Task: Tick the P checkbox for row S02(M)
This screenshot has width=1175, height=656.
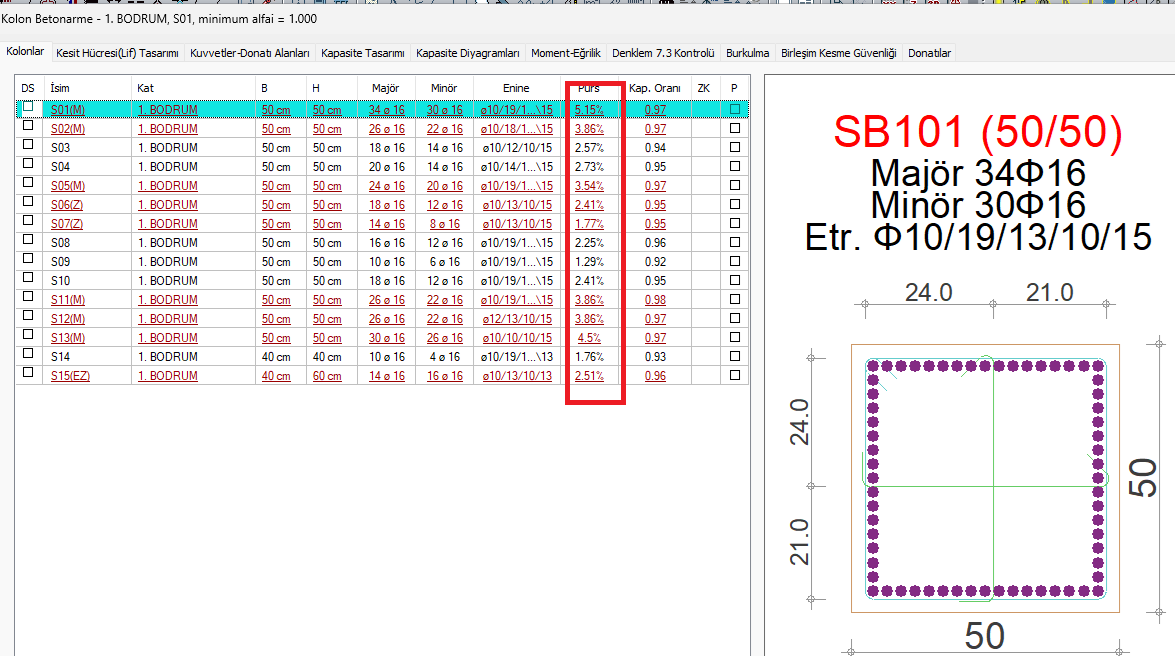Action: [x=734, y=128]
